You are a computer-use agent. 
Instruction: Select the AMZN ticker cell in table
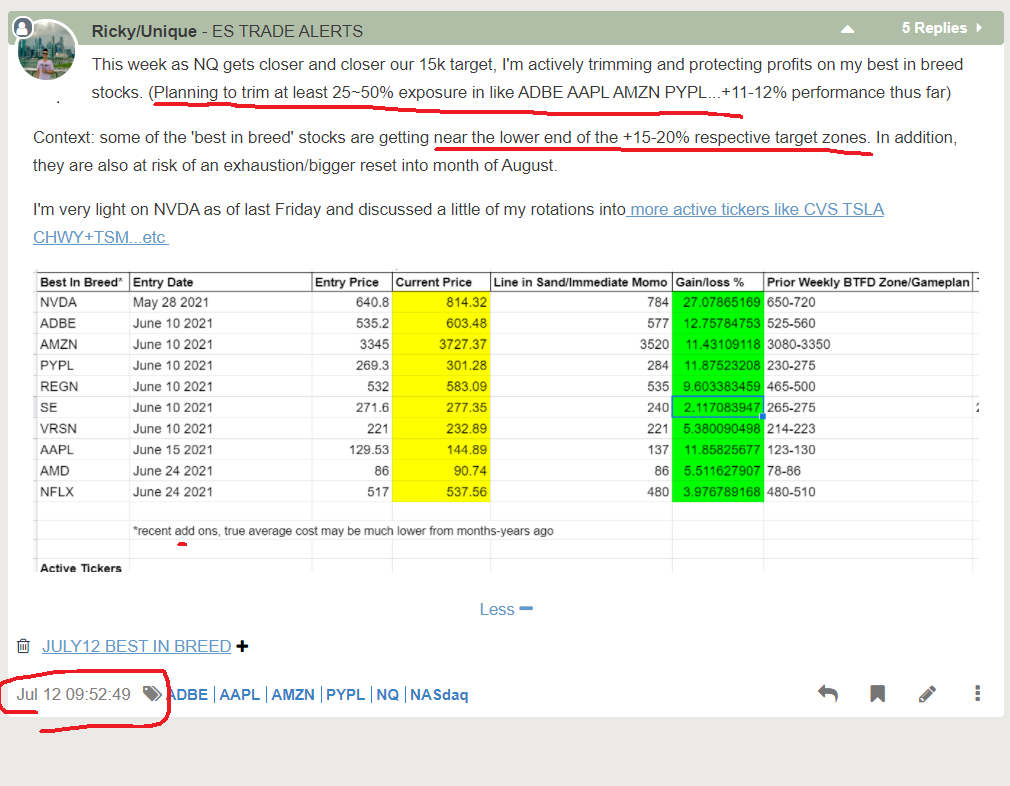point(83,344)
